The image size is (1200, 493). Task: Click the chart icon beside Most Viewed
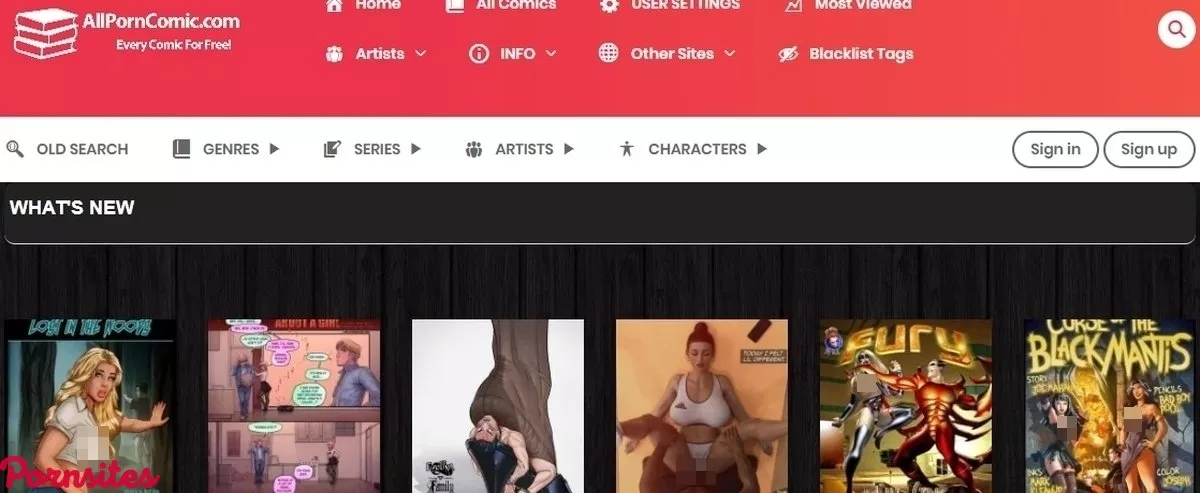tap(793, 6)
